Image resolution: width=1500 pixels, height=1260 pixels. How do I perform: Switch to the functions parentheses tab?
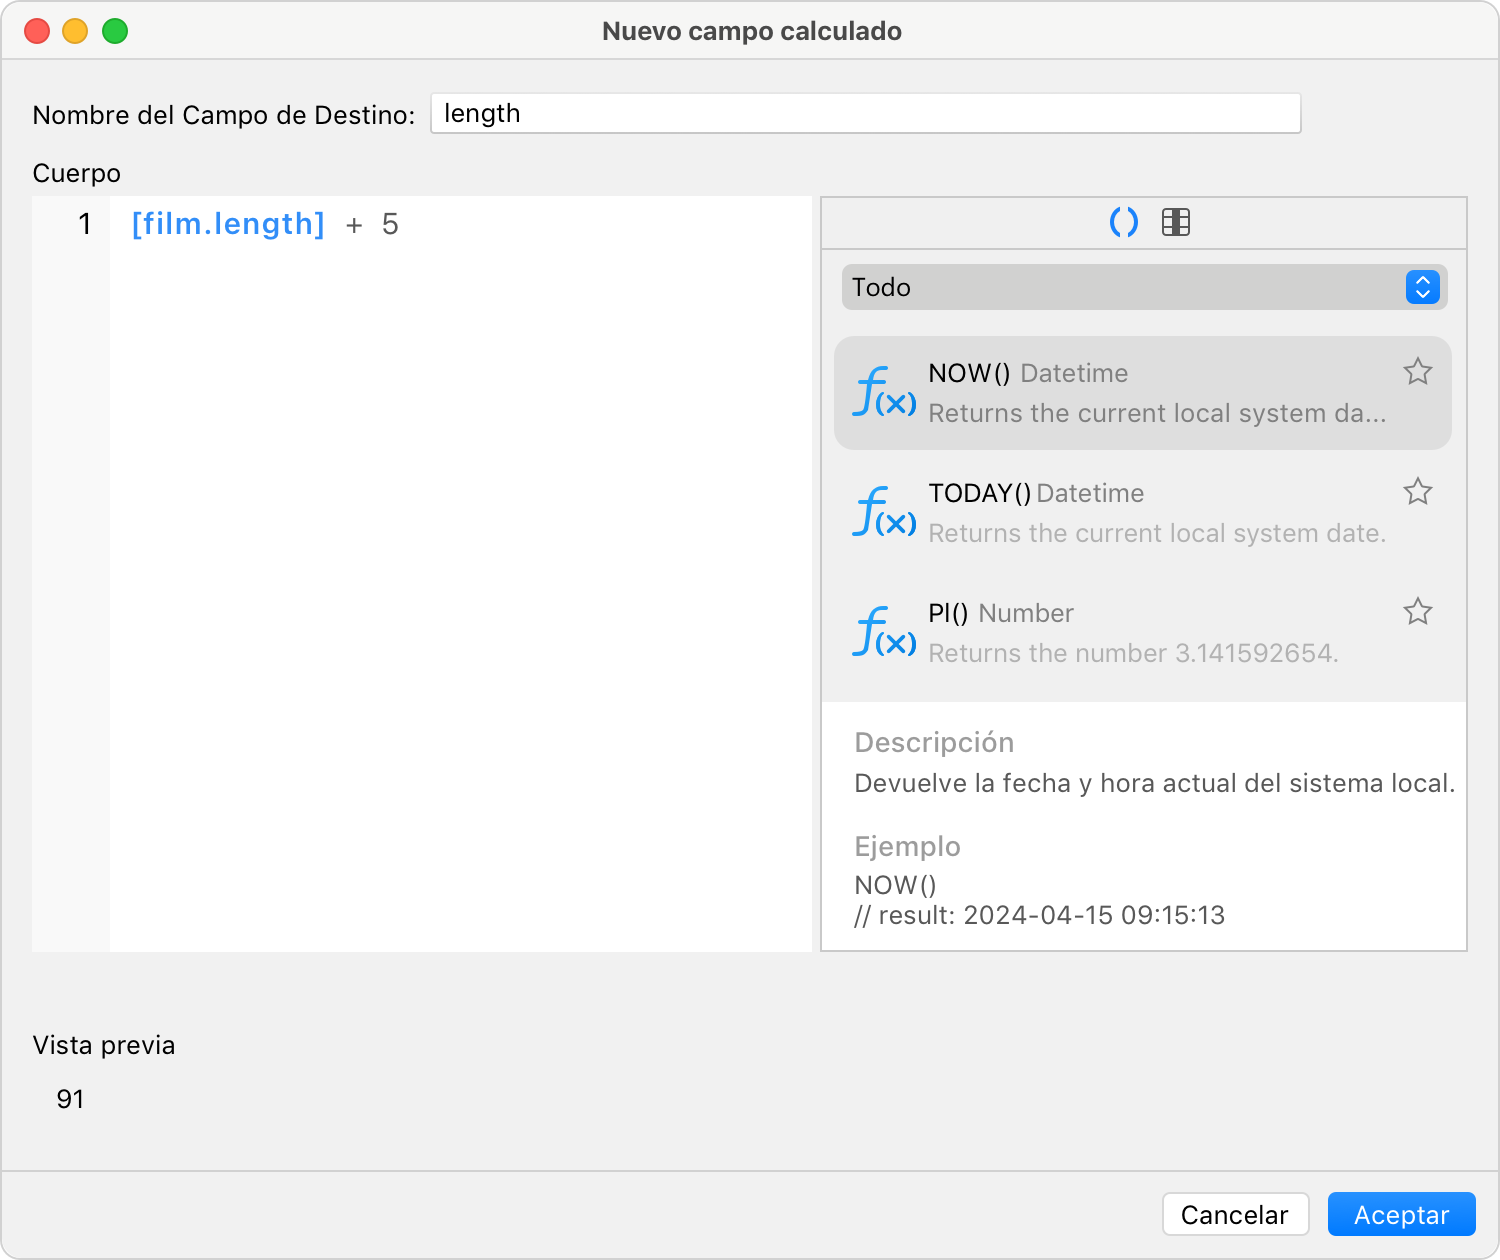tap(1124, 222)
